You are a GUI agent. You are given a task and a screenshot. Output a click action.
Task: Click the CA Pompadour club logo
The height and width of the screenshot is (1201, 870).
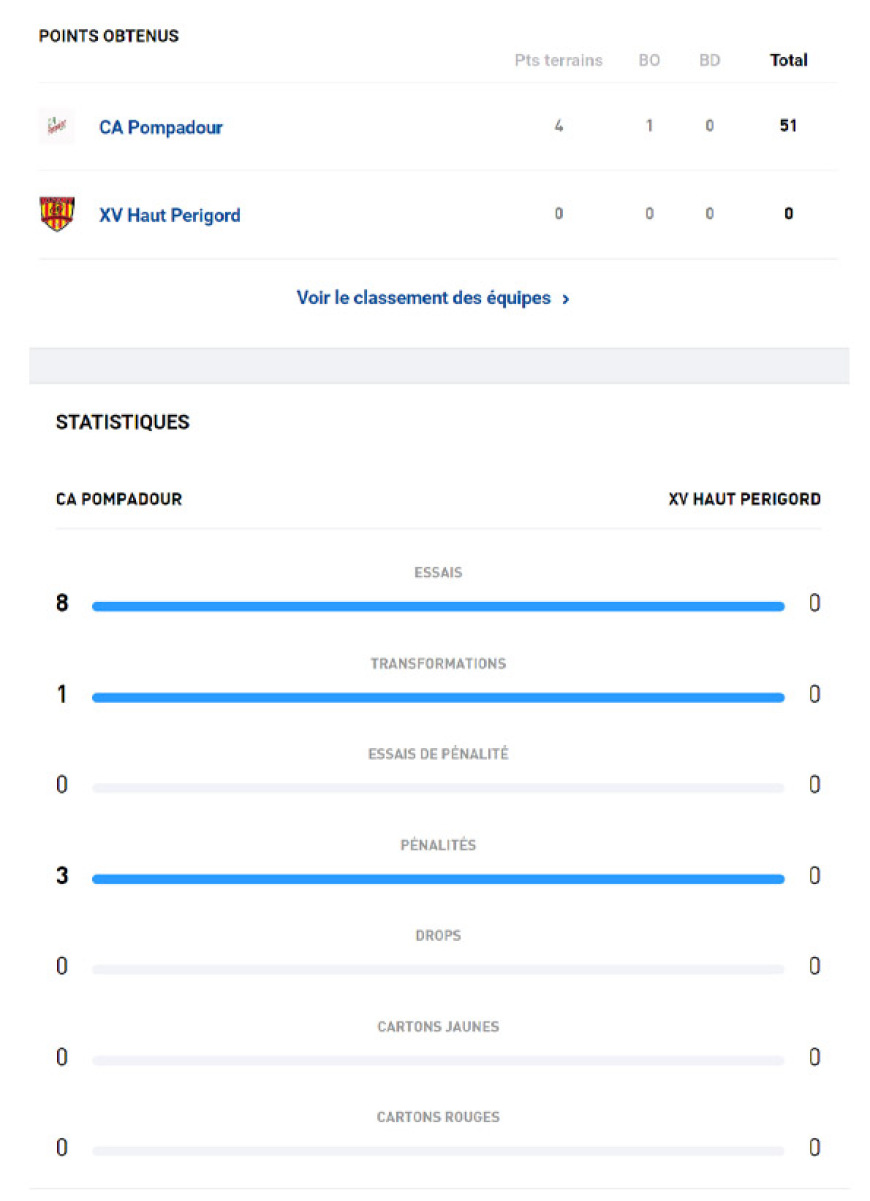[56, 126]
